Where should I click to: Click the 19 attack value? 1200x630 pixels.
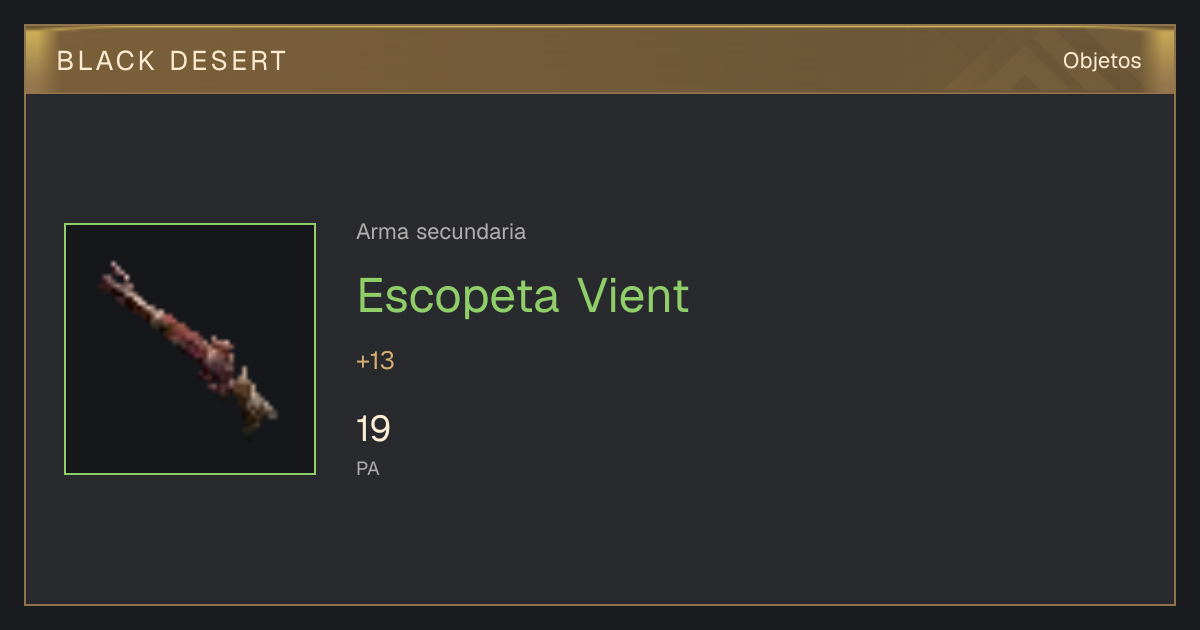point(373,429)
